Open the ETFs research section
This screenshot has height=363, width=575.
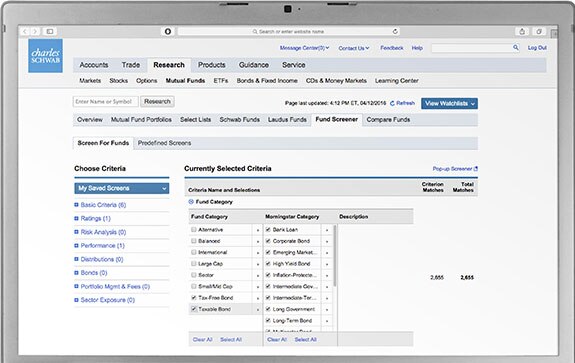coord(221,81)
